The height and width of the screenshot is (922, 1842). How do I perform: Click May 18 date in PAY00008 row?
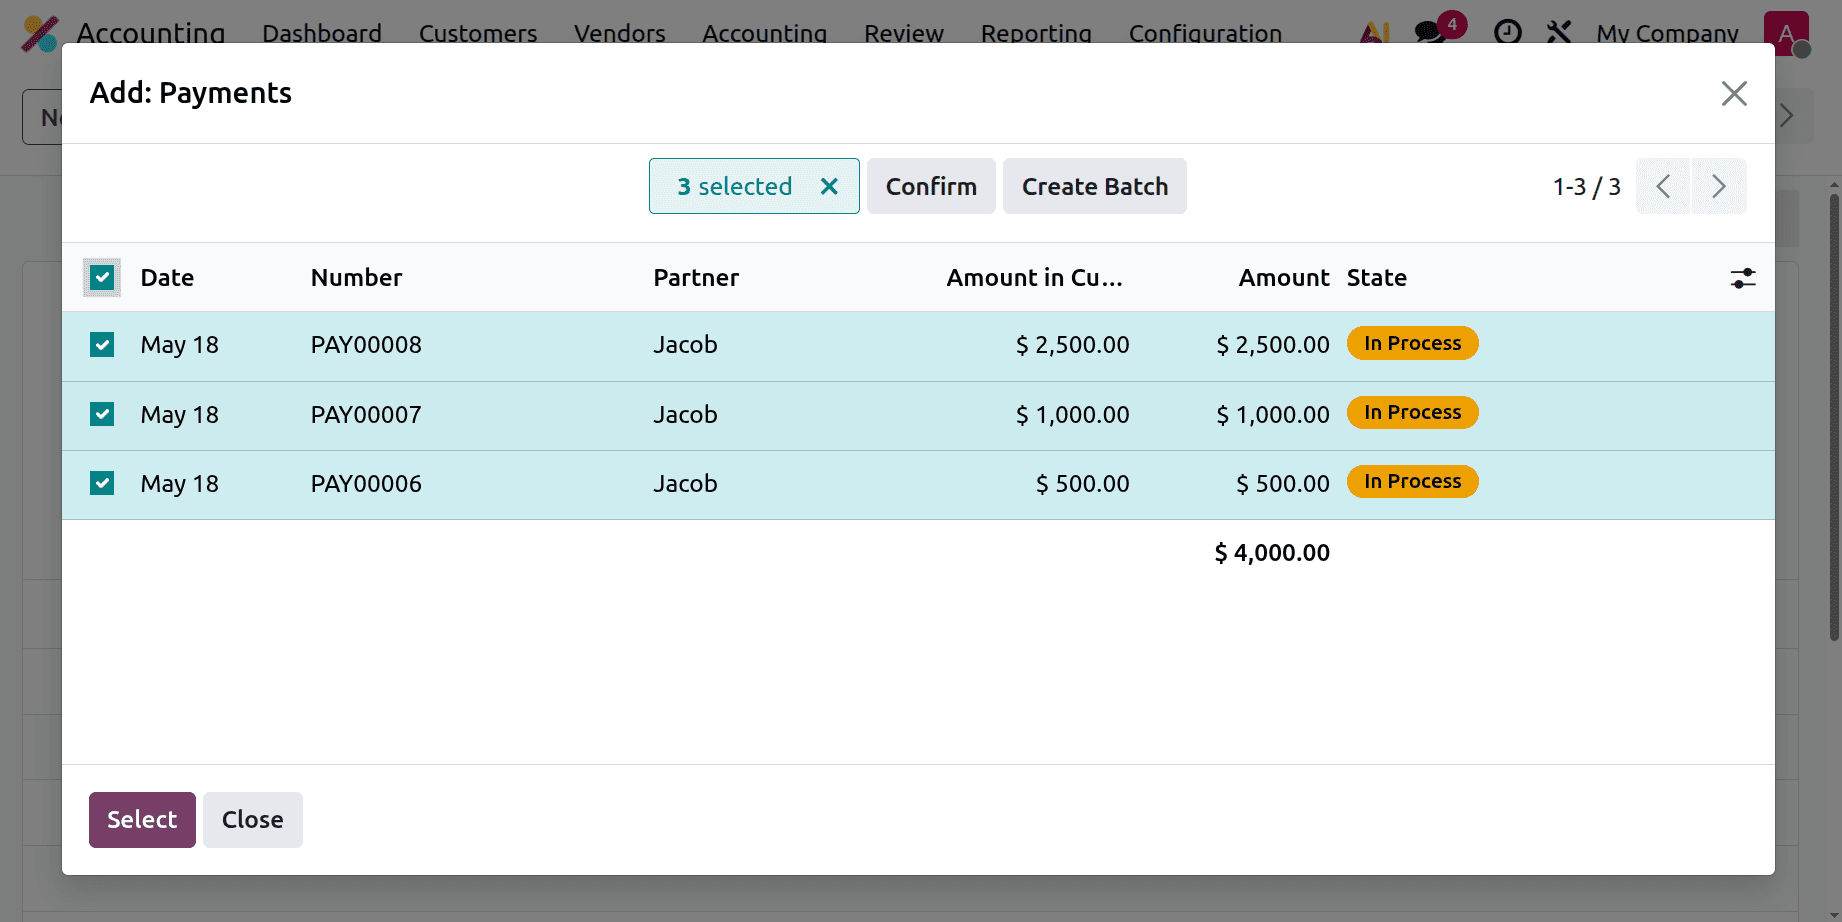coord(180,345)
